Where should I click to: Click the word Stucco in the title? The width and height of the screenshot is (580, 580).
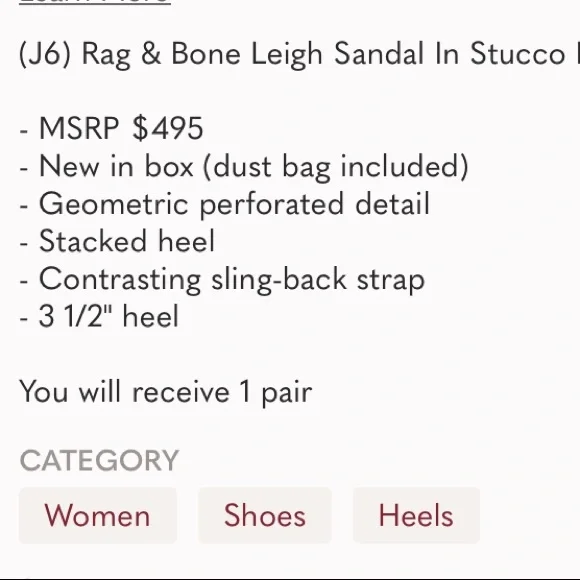[x=518, y=54]
